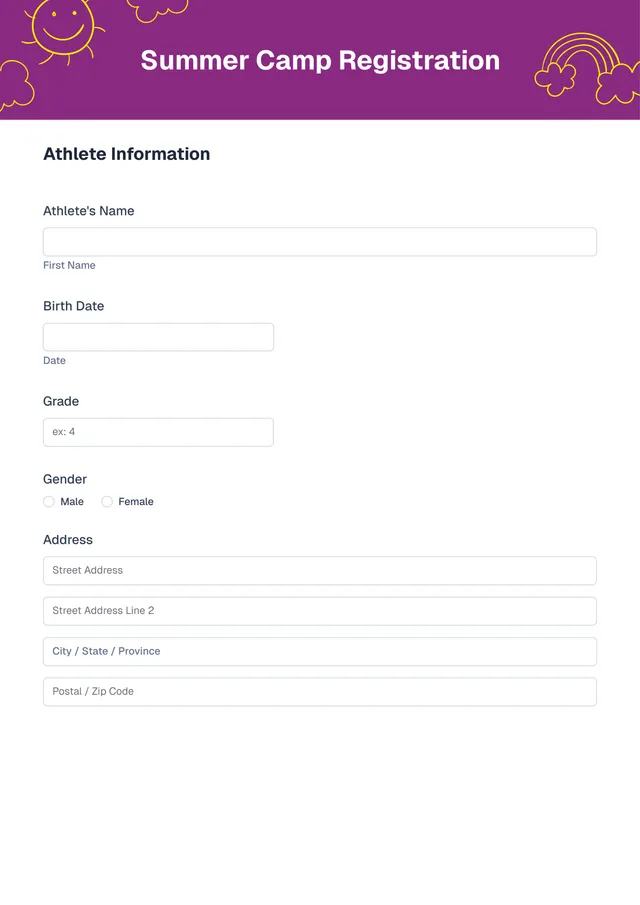Viewport: 640px width, 905px height.
Task: Click the Postal / Zip Code field
Action: coord(318,691)
